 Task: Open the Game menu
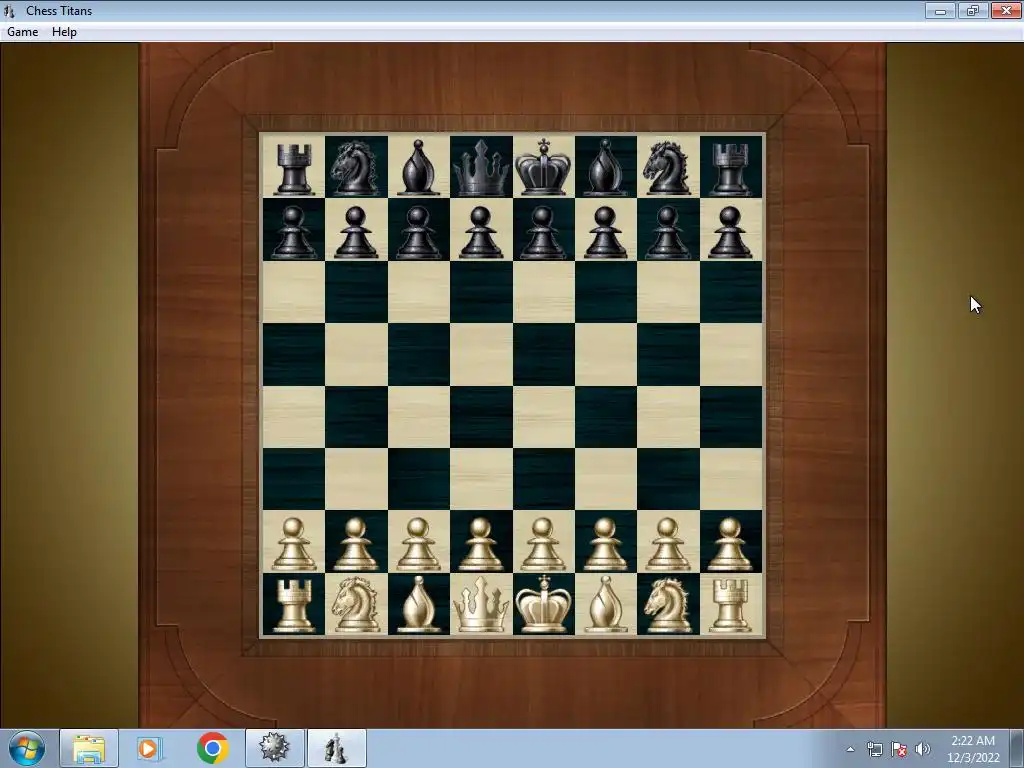point(22,31)
